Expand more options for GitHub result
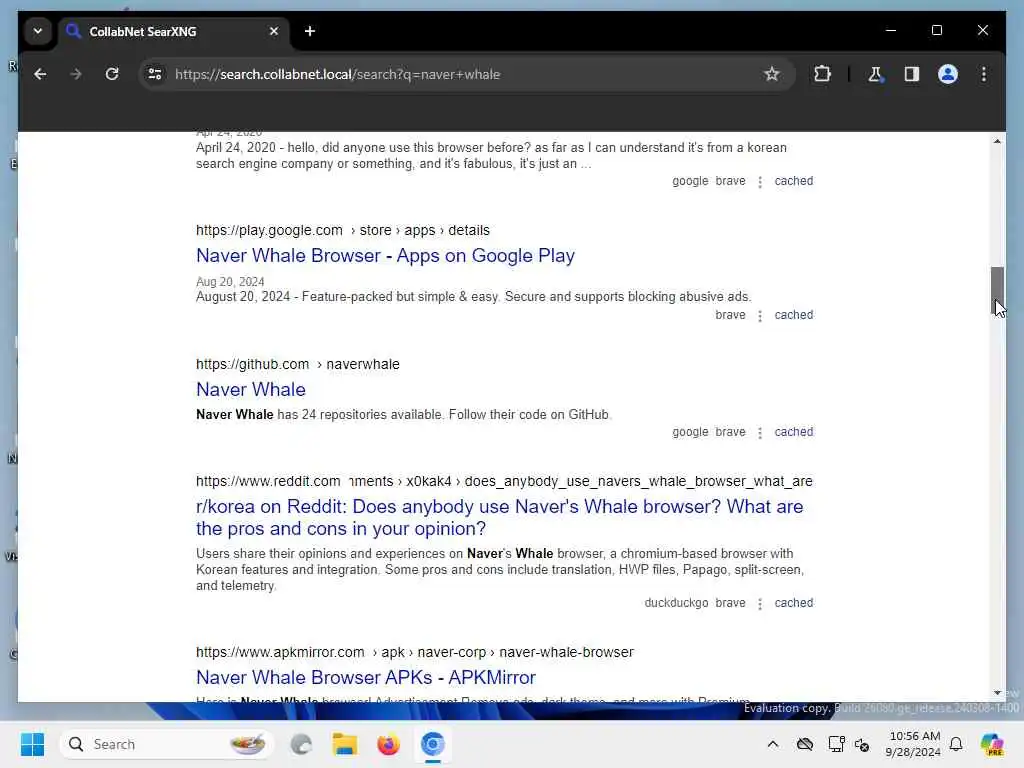The height and width of the screenshot is (768, 1024). click(760, 433)
